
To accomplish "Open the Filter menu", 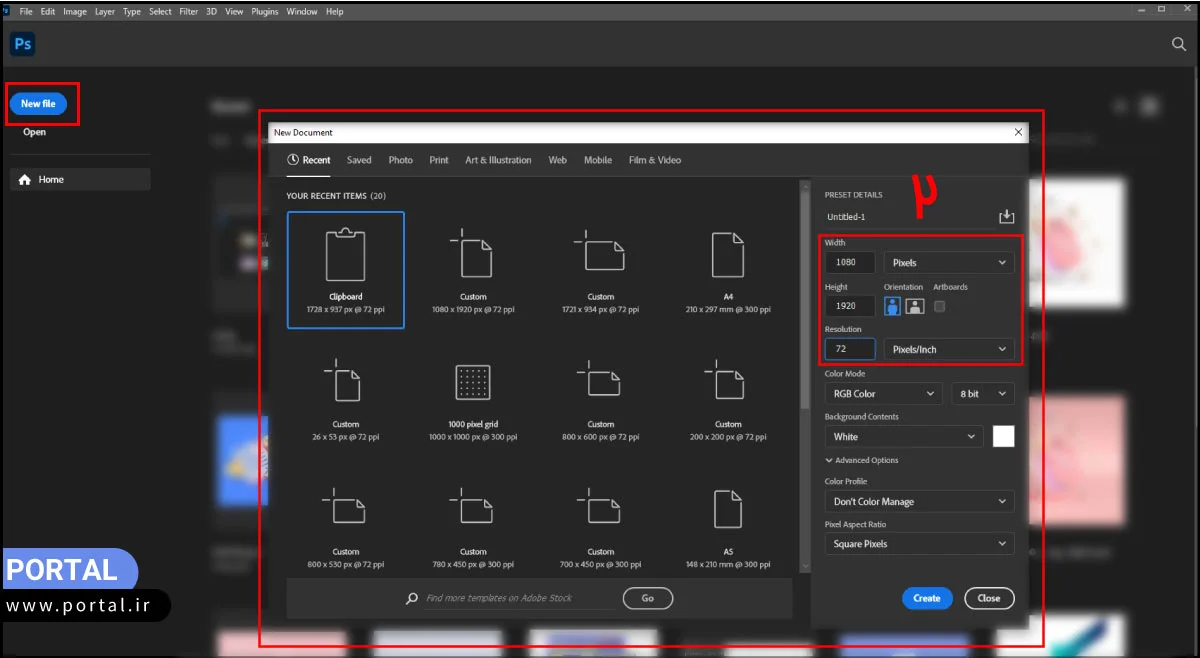I will coord(190,12).
